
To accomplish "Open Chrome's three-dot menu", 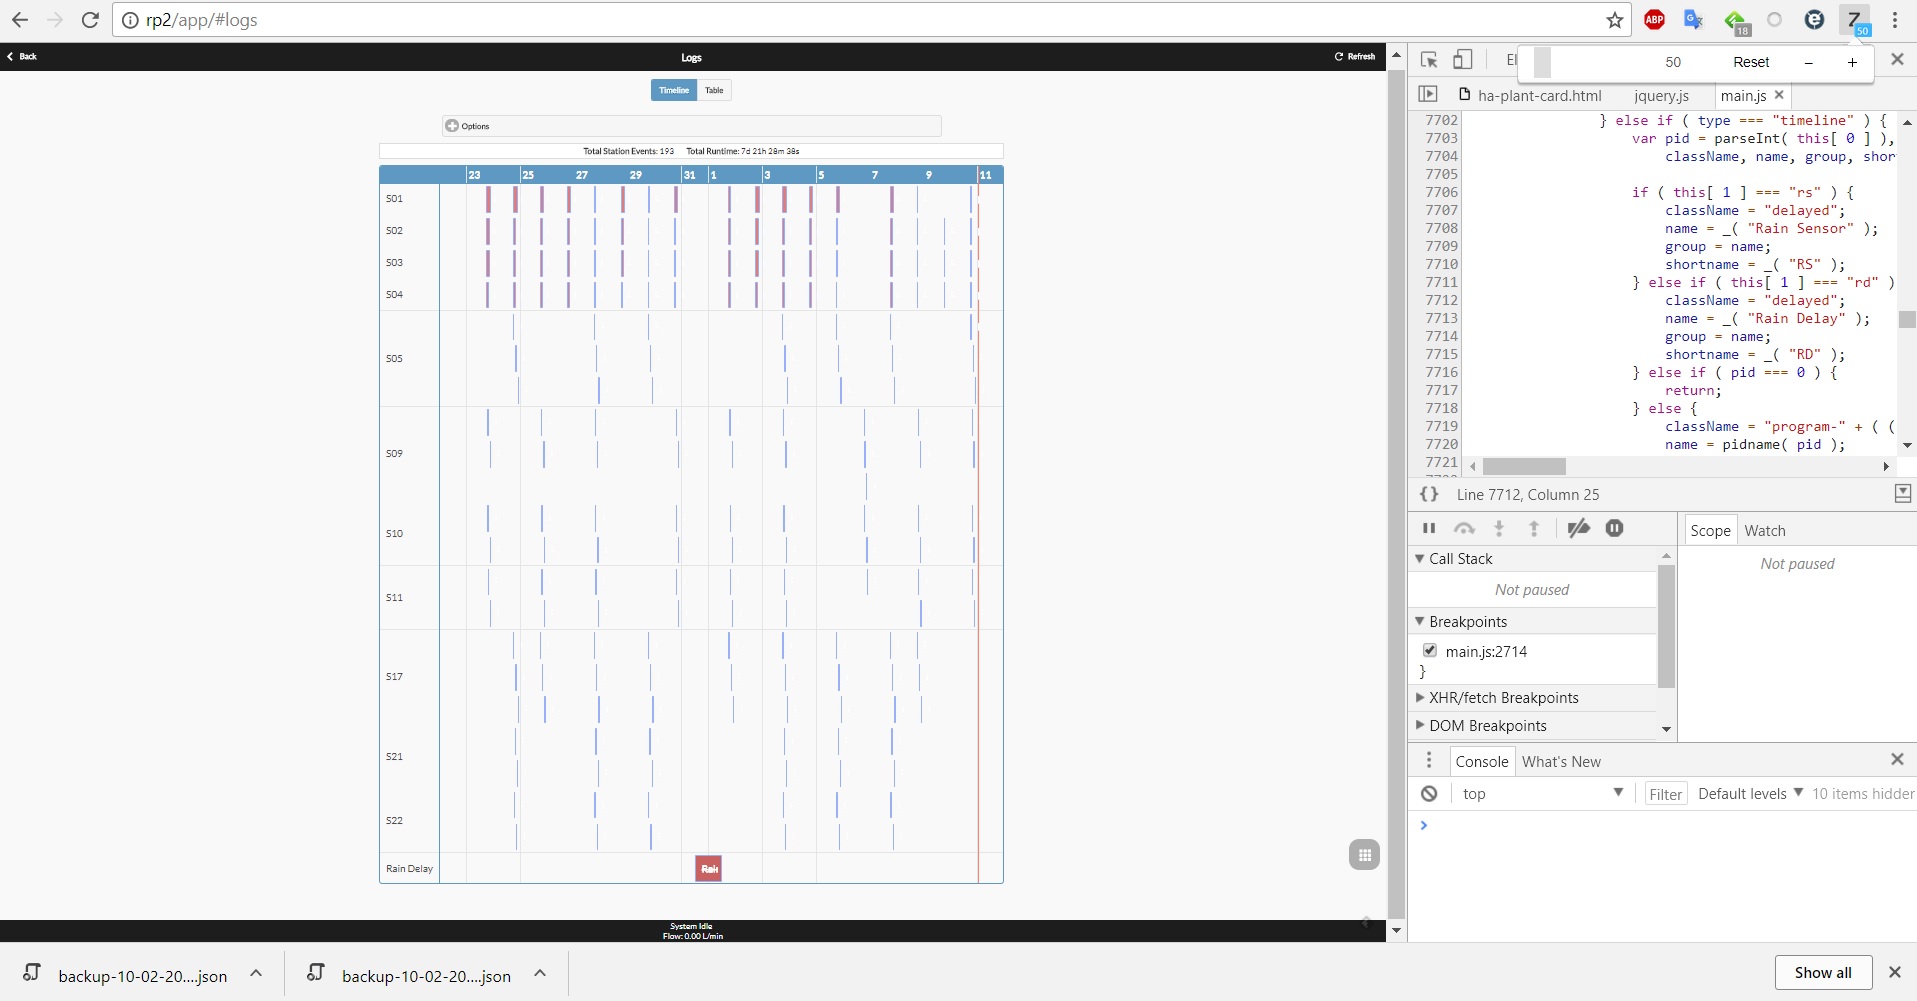I will (x=1895, y=20).
